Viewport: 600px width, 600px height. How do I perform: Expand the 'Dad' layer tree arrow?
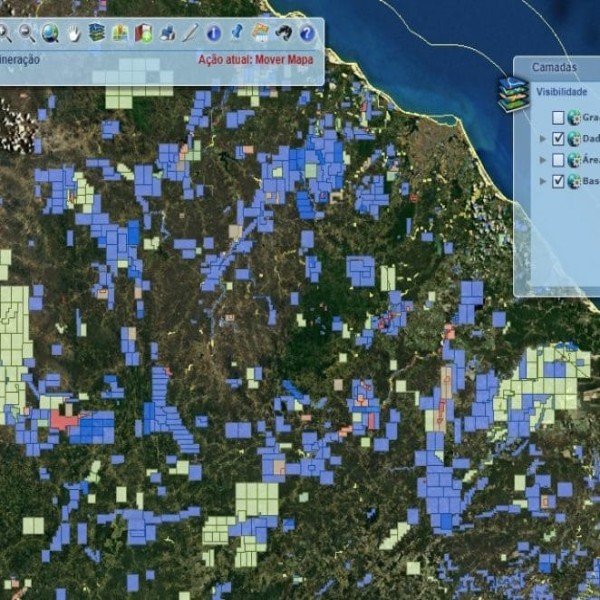point(543,139)
